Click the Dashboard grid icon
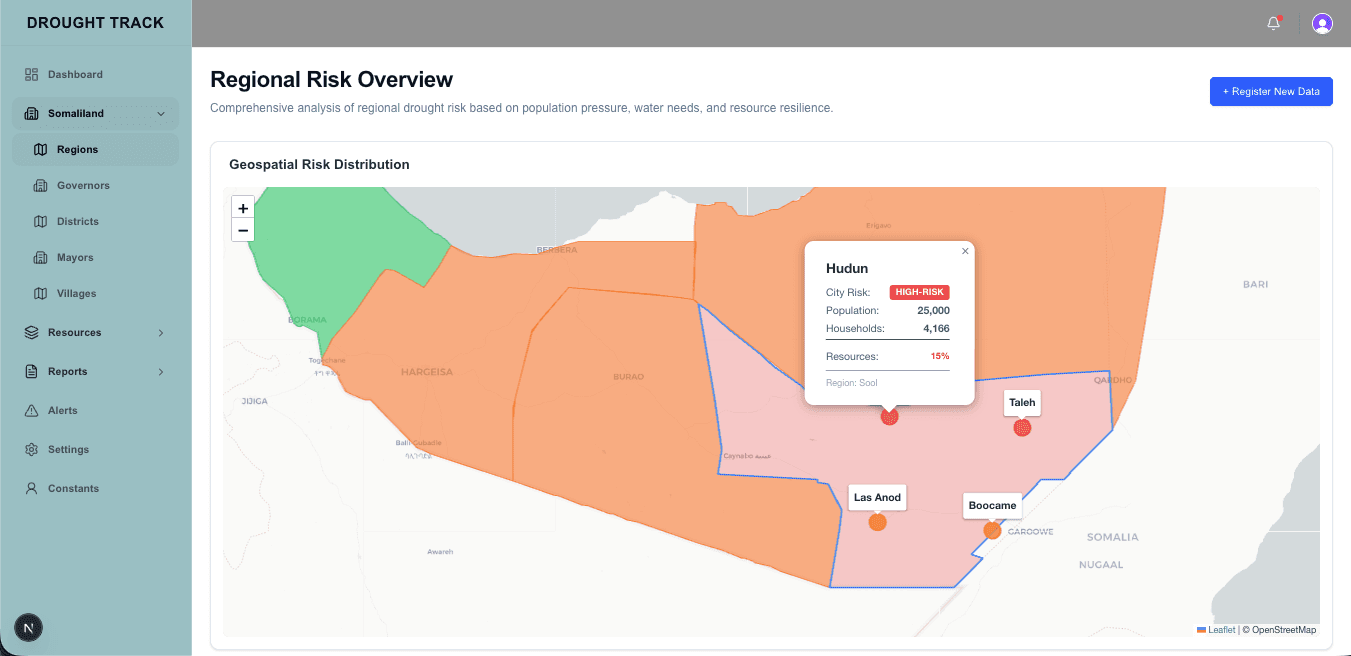Screen dimensions: 1351x656 pyautogui.click(x=31, y=74)
